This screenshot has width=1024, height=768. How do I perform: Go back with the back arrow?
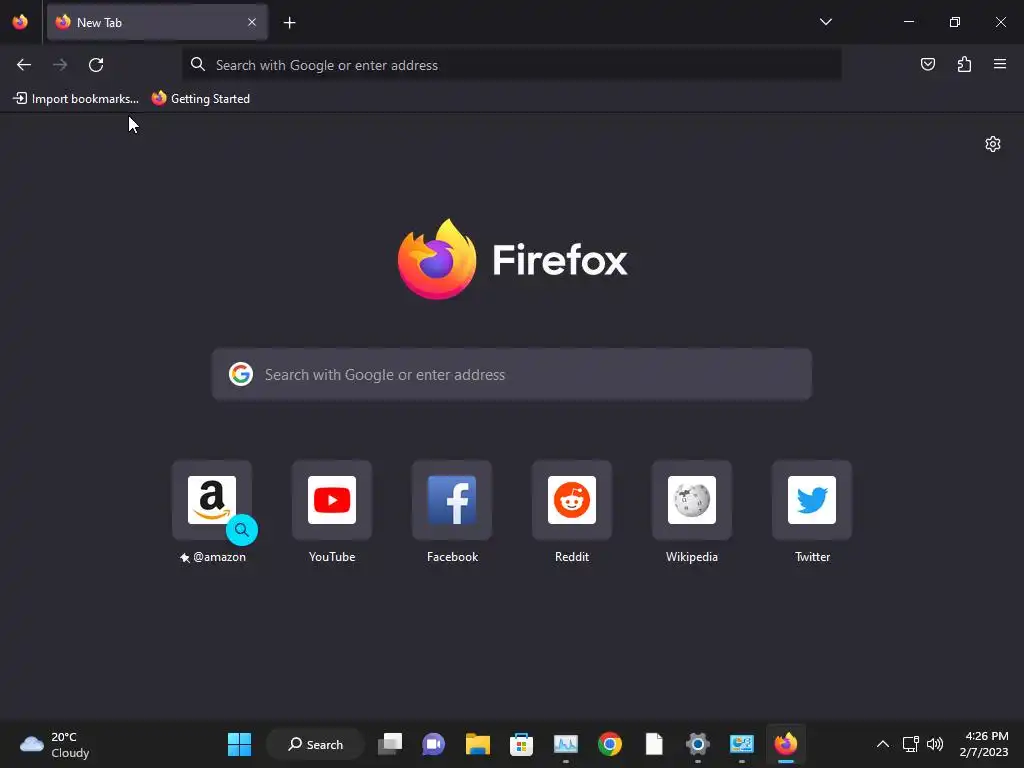24,65
